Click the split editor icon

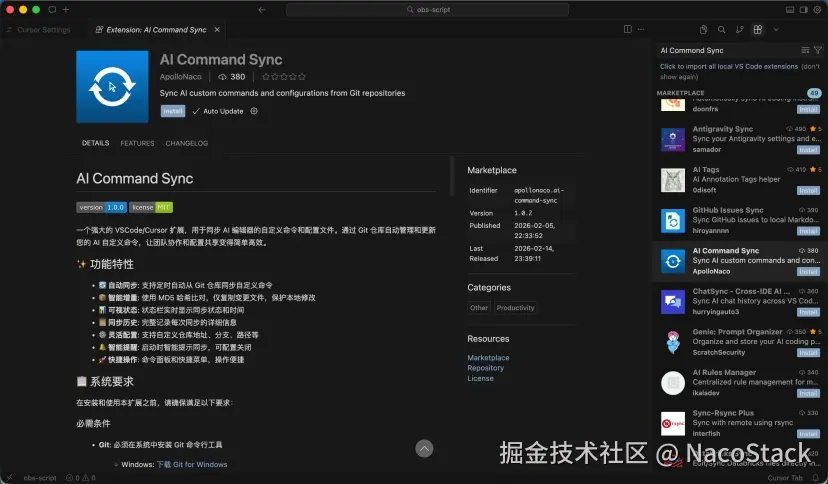point(627,29)
